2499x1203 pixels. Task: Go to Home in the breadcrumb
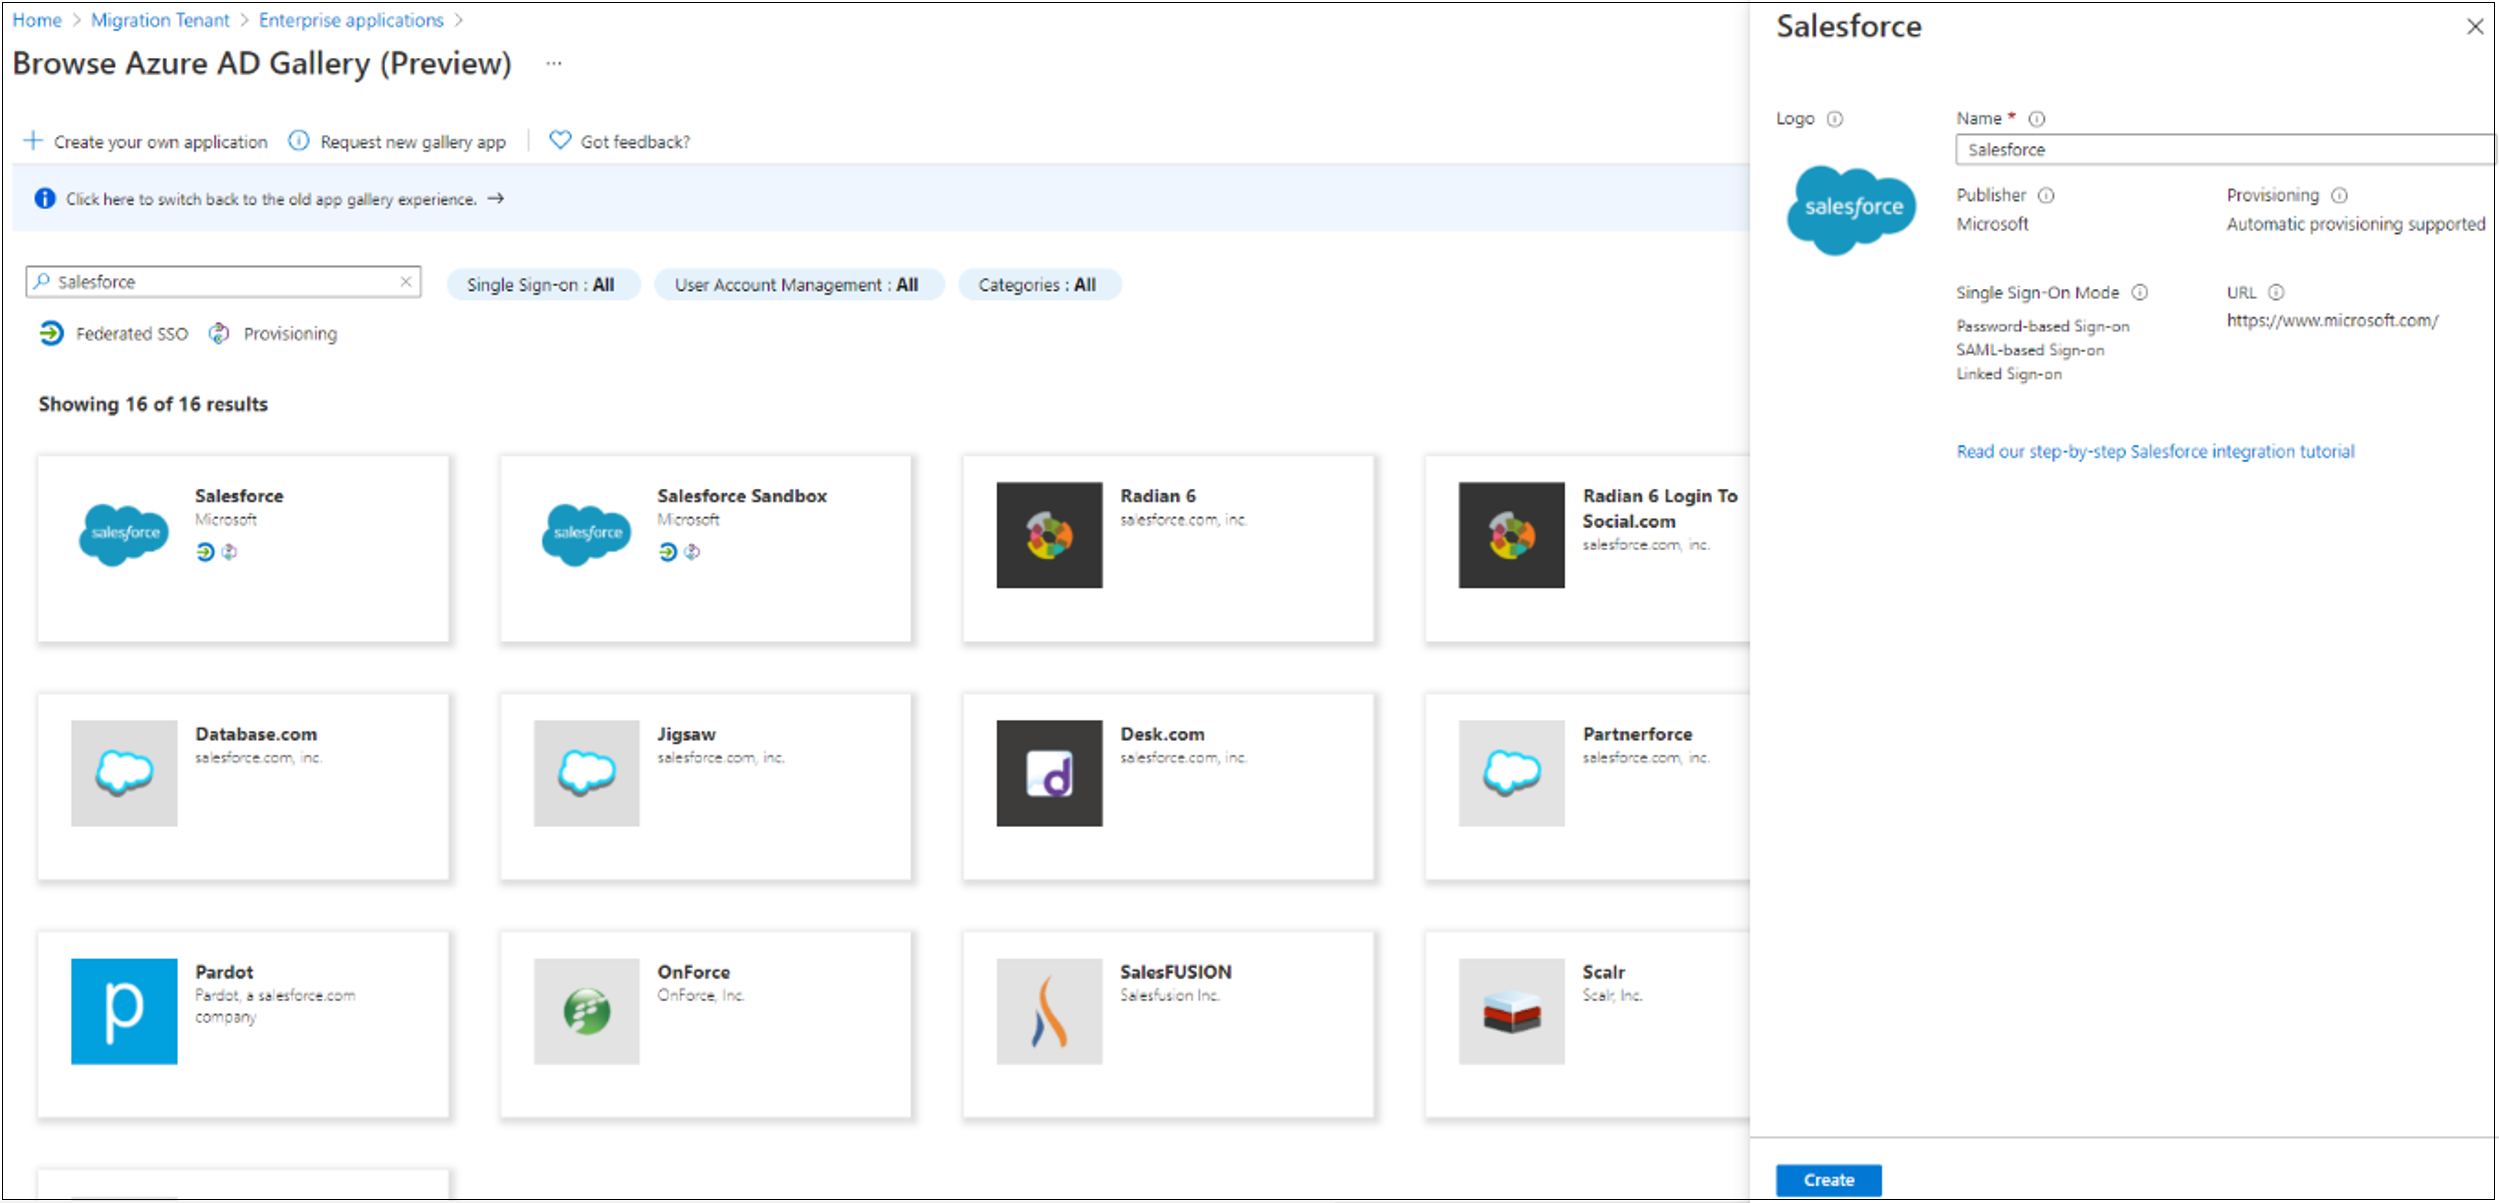37,20
